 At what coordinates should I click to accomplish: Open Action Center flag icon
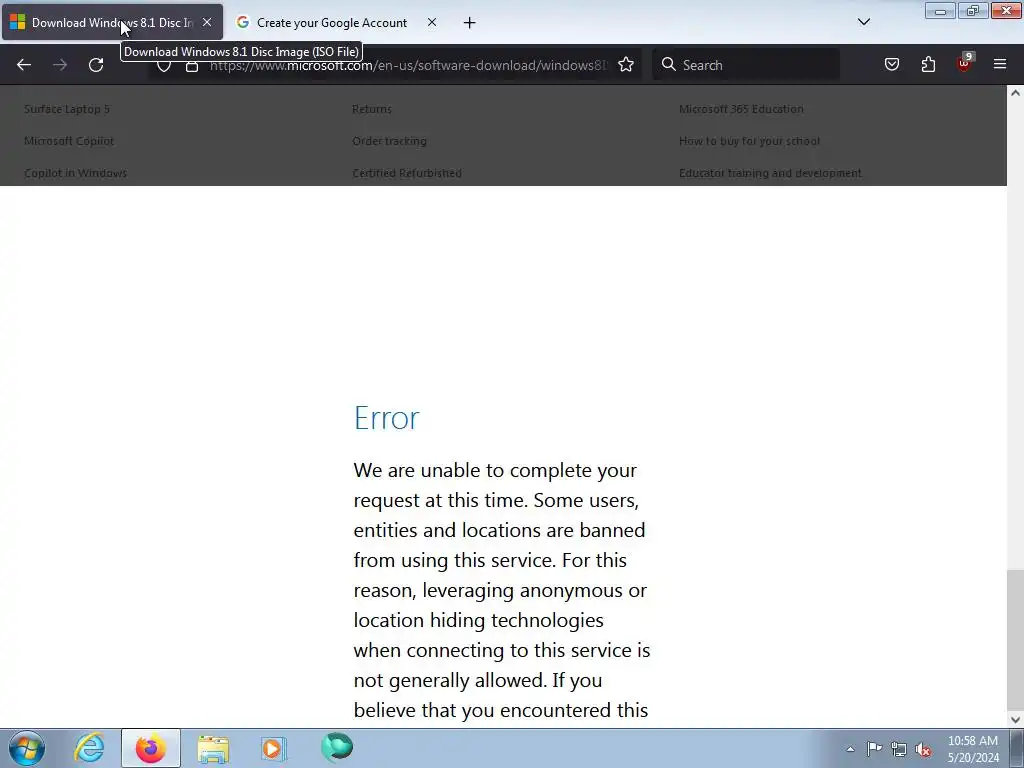874,749
